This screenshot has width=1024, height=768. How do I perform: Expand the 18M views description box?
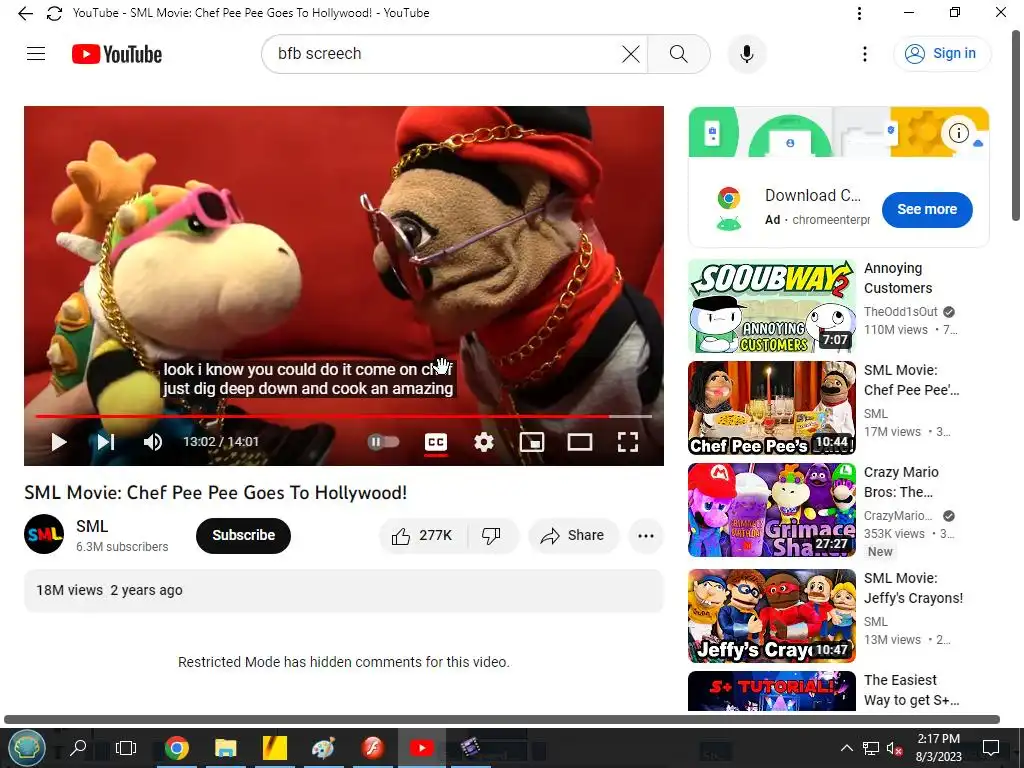tap(344, 590)
